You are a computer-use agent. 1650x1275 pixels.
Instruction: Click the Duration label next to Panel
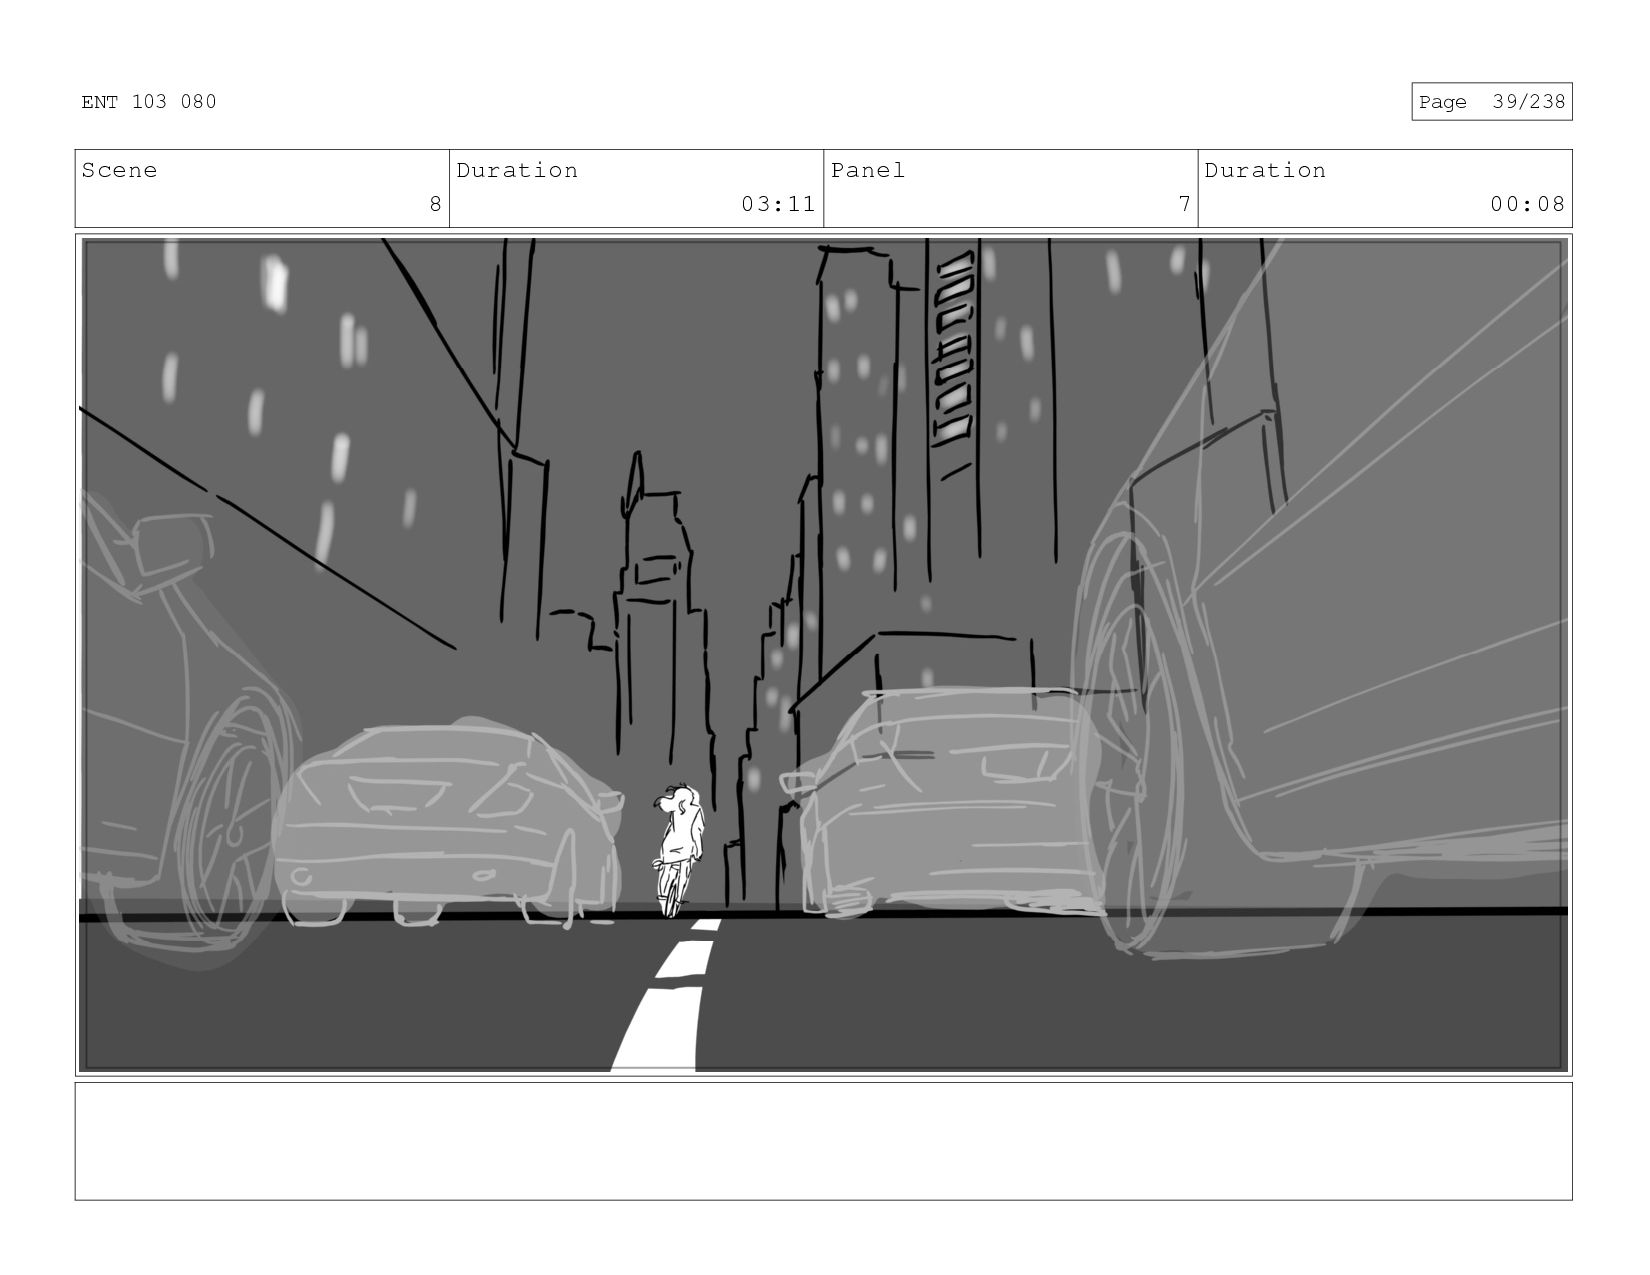1265,170
